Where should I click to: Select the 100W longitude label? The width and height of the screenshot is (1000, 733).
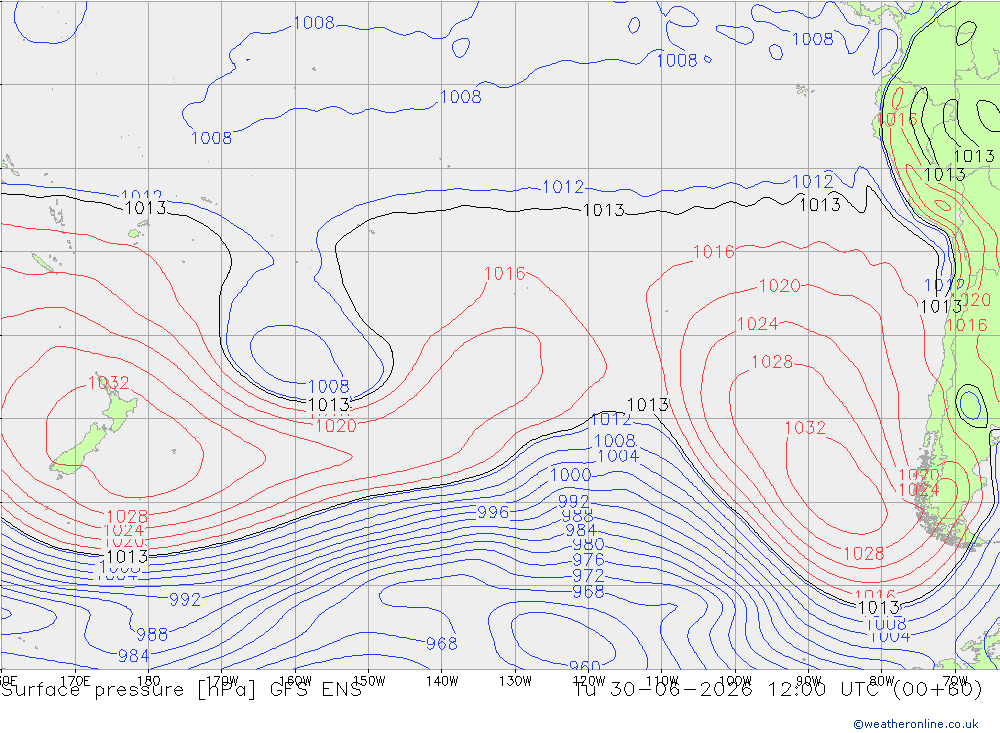(735, 681)
